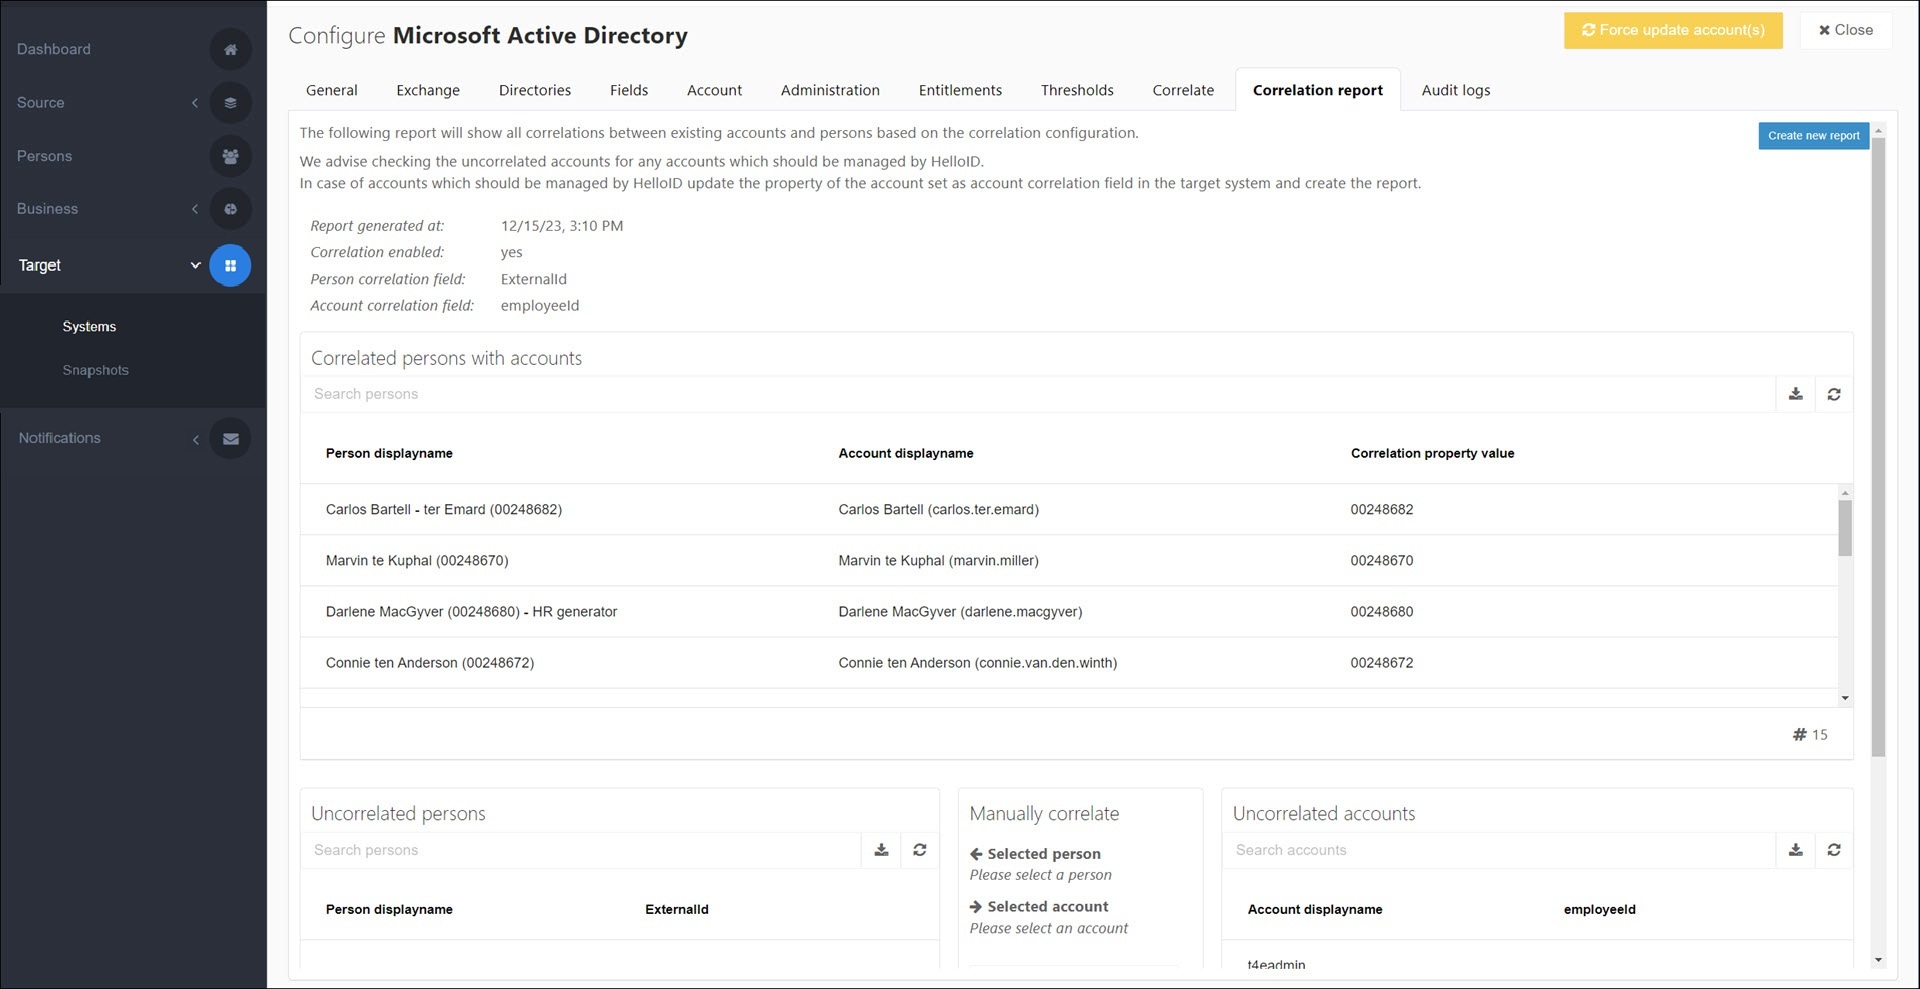The height and width of the screenshot is (989, 1920).
Task: Click correlation value 00248682
Action: 1382,510
